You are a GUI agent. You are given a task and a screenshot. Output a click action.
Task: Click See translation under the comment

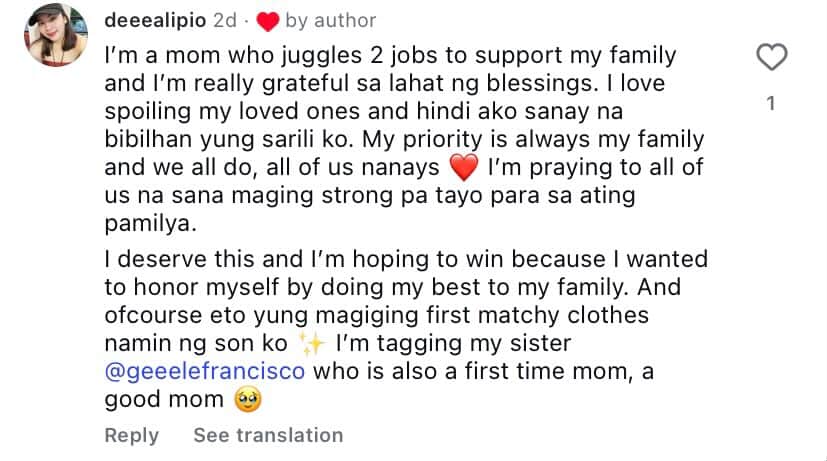tap(268, 435)
